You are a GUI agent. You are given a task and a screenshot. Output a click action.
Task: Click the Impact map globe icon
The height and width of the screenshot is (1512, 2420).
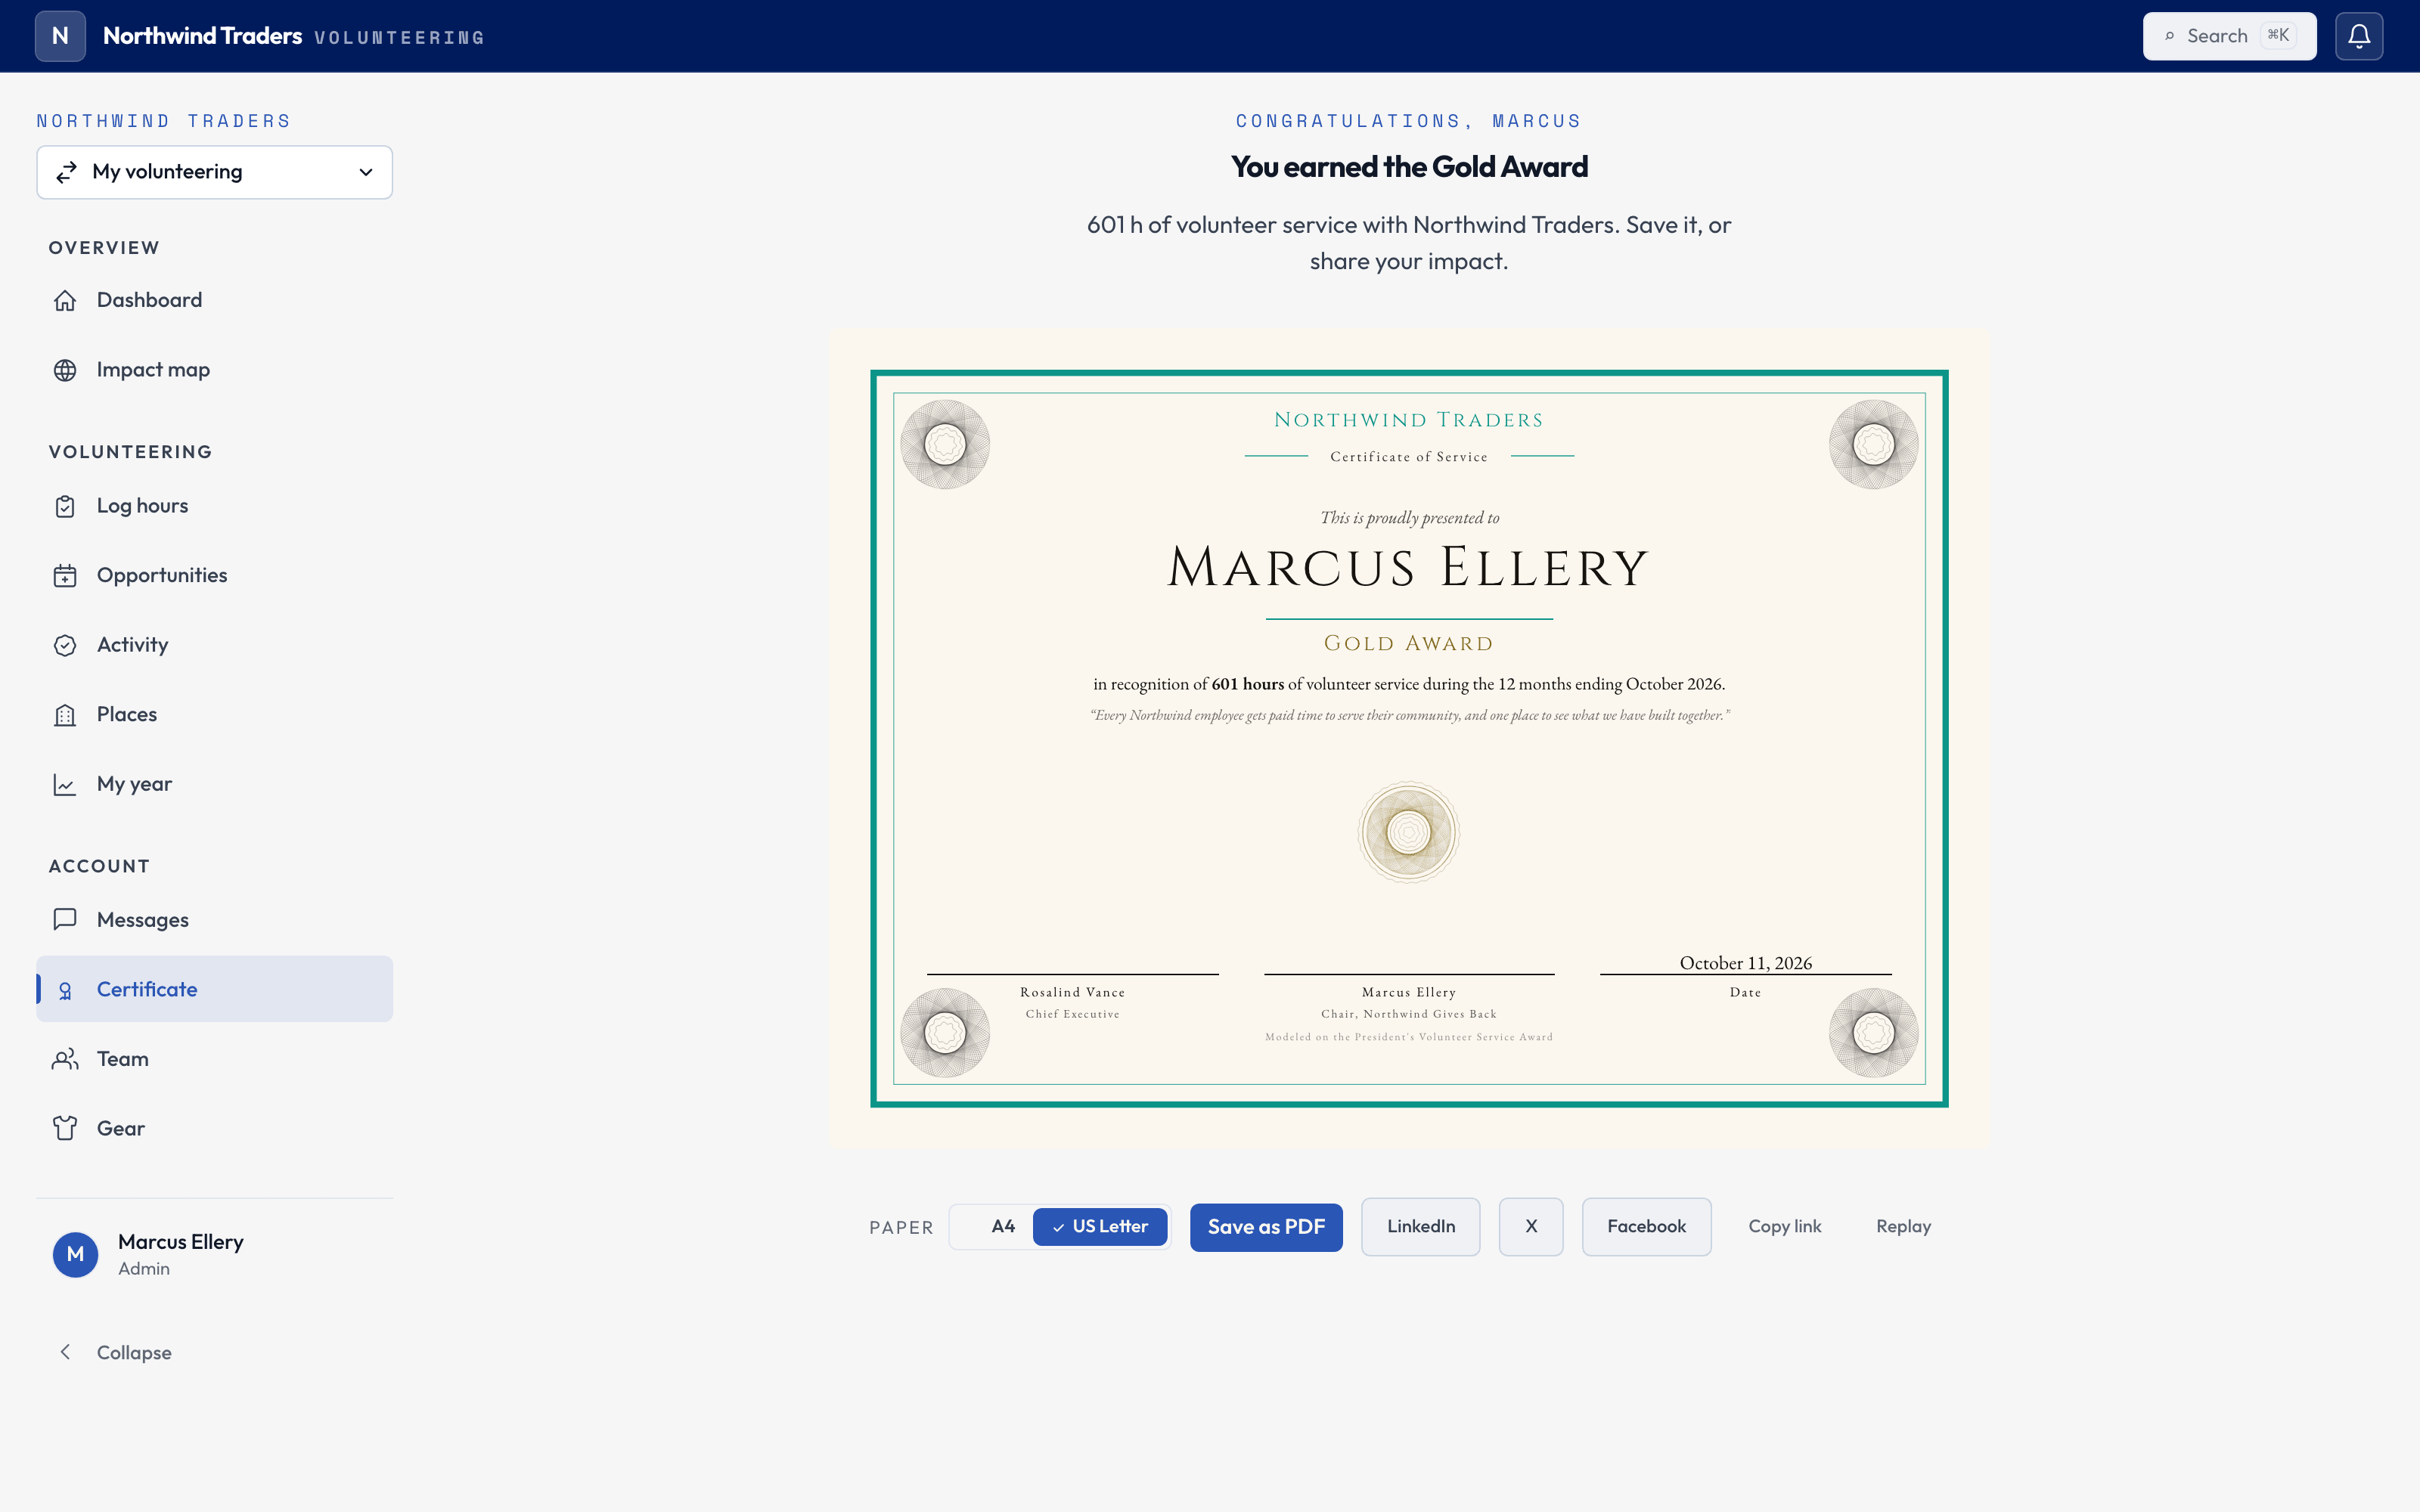pos(65,370)
